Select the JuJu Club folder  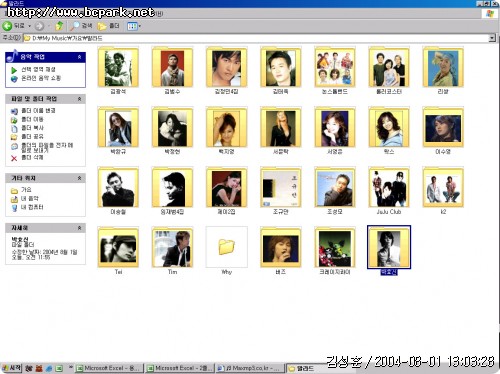point(389,191)
